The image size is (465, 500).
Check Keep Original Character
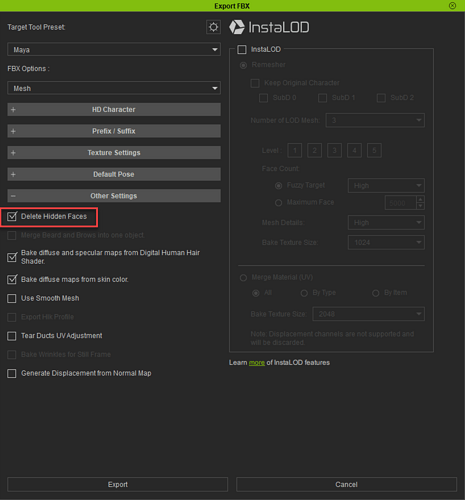255,83
